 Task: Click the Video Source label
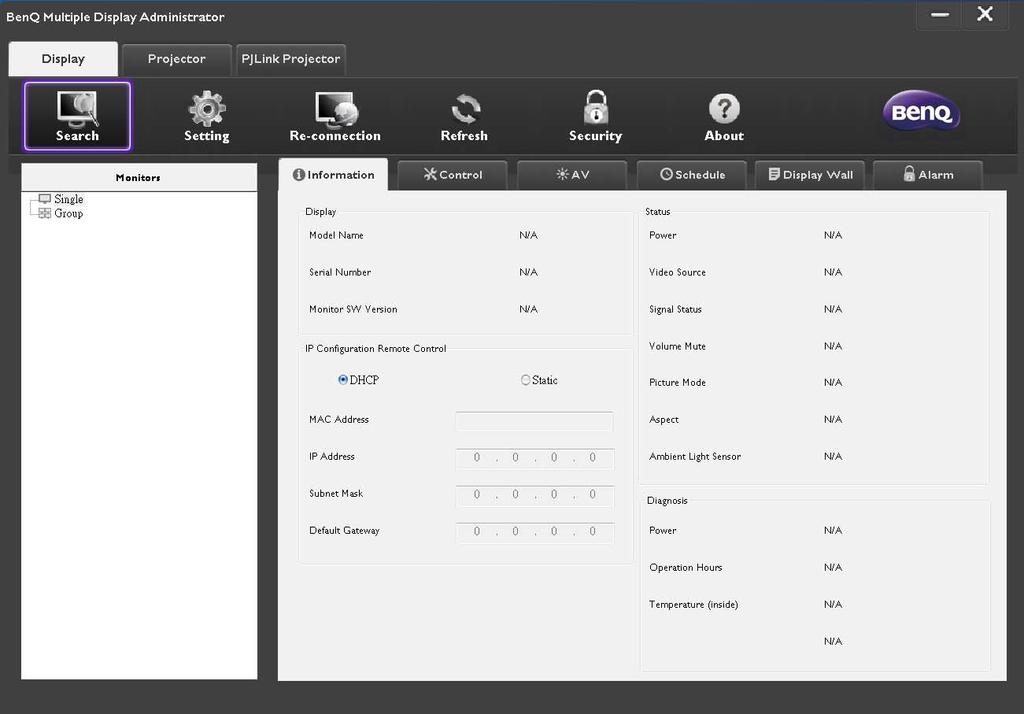click(677, 272)
